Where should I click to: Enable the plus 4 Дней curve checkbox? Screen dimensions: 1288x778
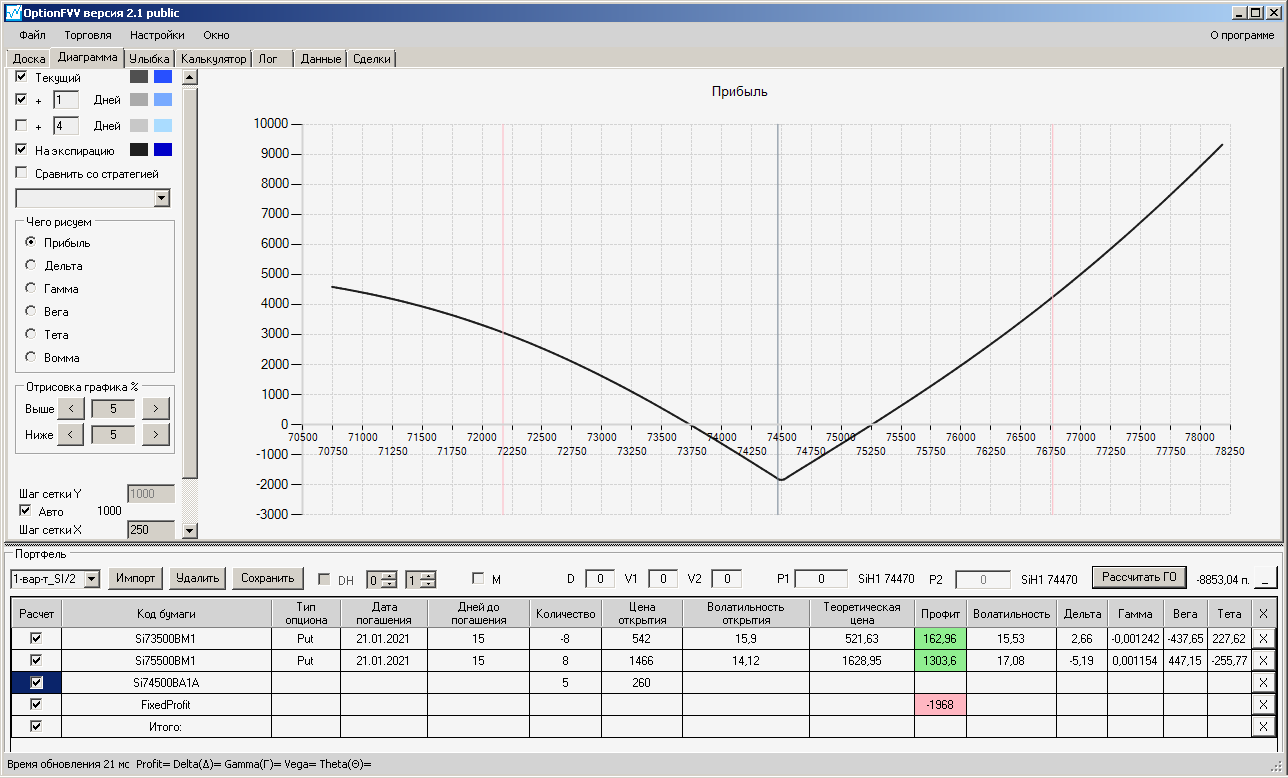(22, 125)
